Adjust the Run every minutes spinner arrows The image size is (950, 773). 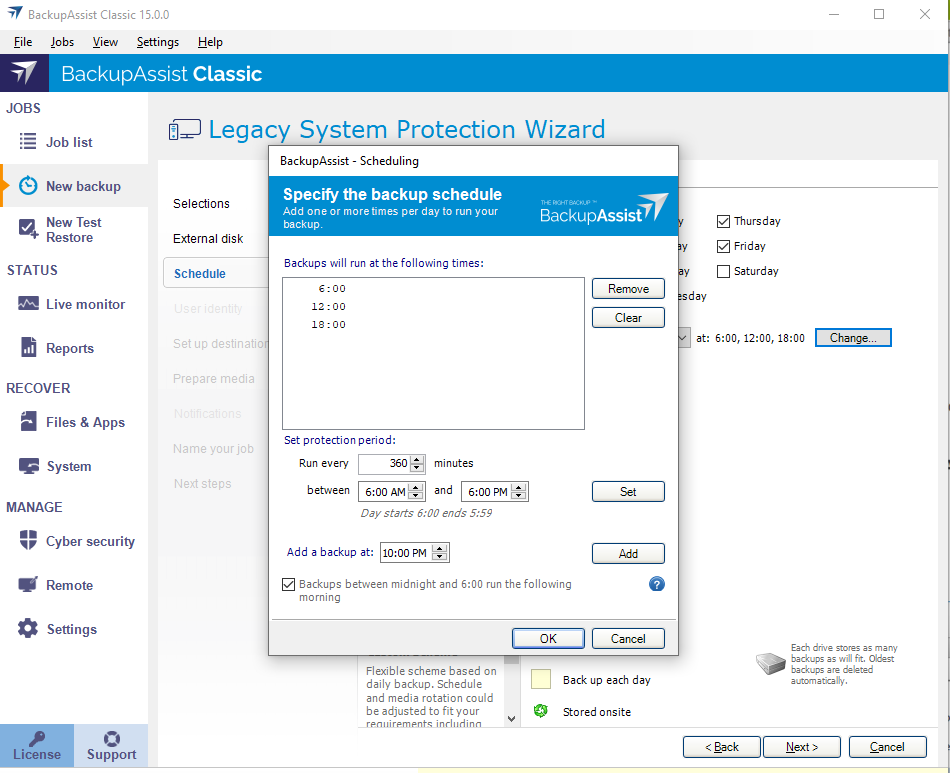click(x=417, y=464)
